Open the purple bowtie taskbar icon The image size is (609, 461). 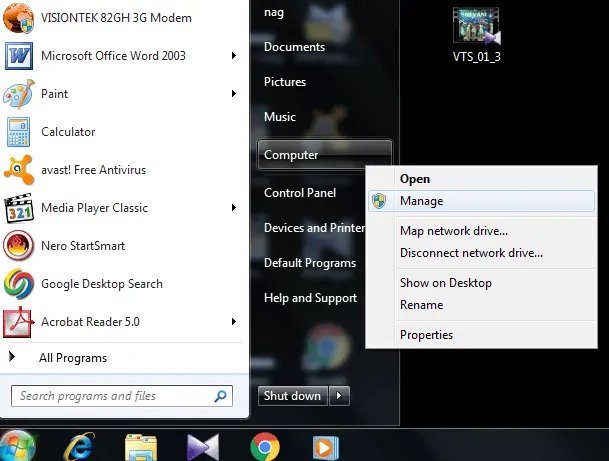[203, 448]
